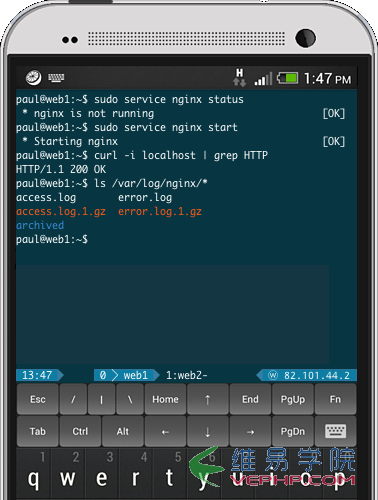This screenshot has height=500, width=378.
Task: Tap the Esc key
Action: (x=38, y=399)
